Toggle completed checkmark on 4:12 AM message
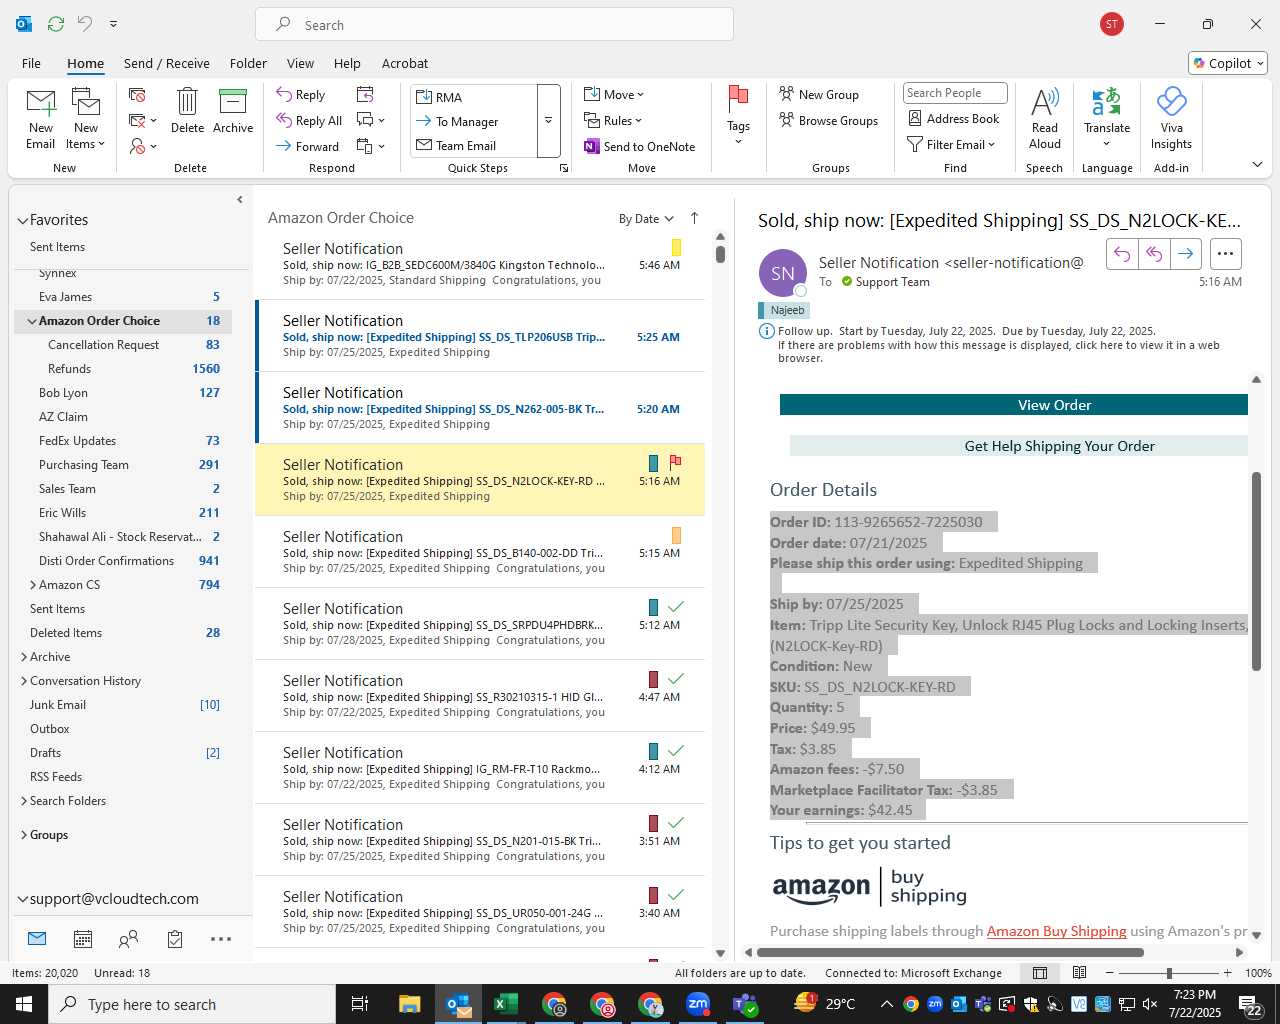The width and height of the screenshot is (1280, 1024). (x=676, y=751)
